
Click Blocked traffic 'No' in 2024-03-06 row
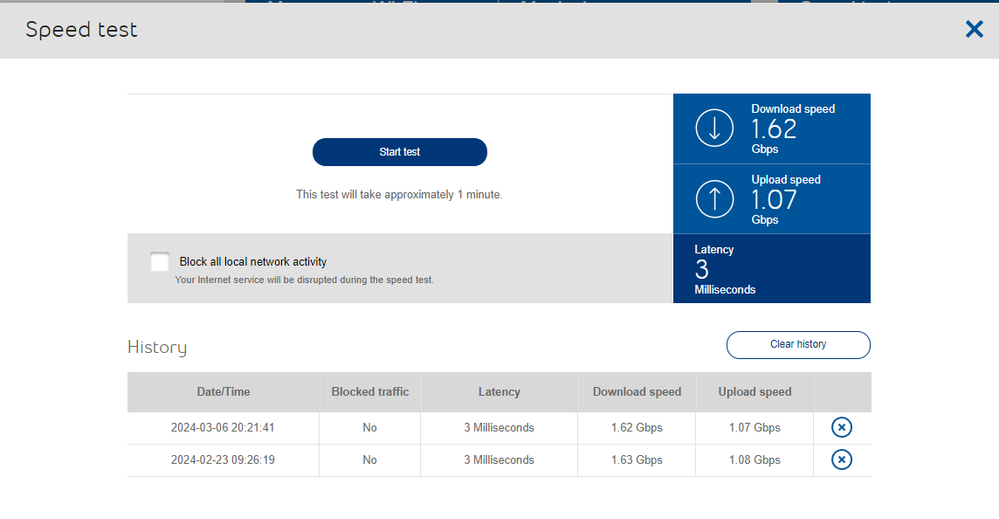[370, 428]
